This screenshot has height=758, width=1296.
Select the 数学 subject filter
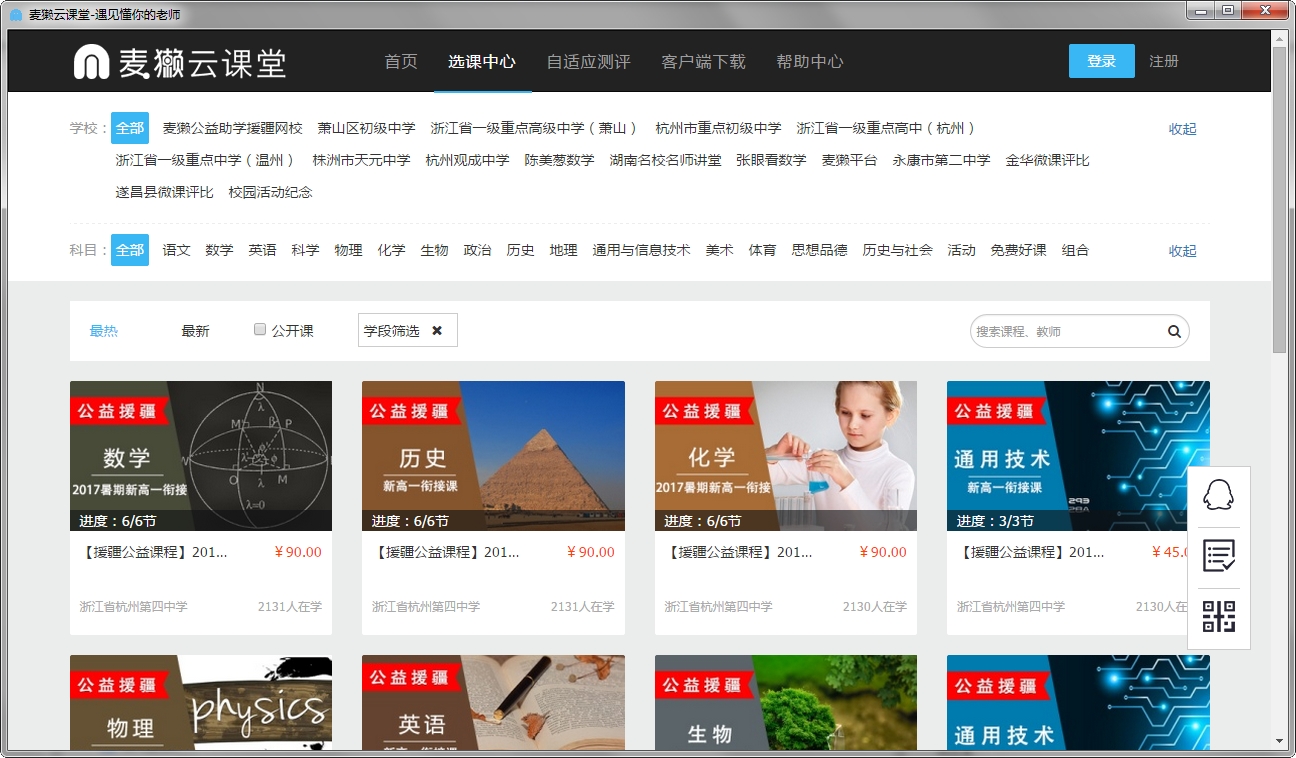pyautogui.click(x=219, y=250)
